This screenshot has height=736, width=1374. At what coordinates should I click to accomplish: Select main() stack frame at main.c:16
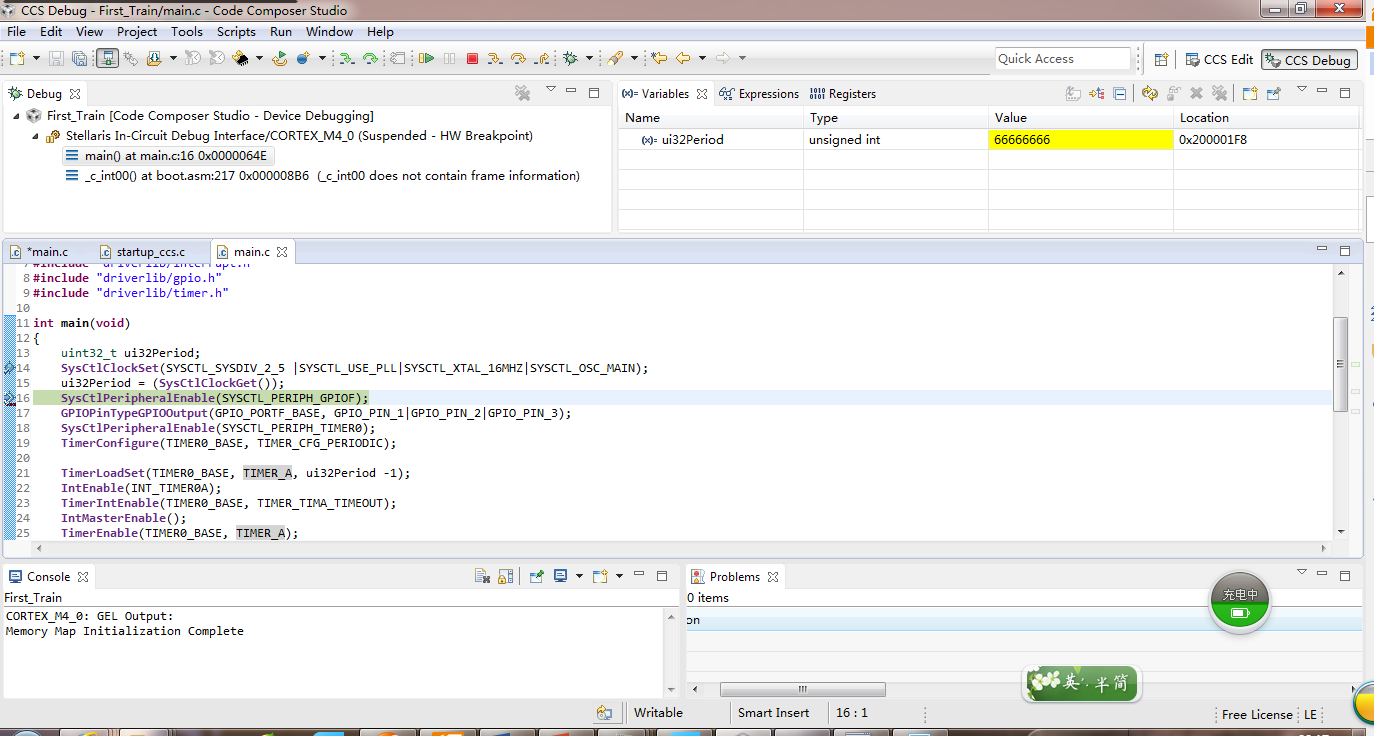coord(167,156)
